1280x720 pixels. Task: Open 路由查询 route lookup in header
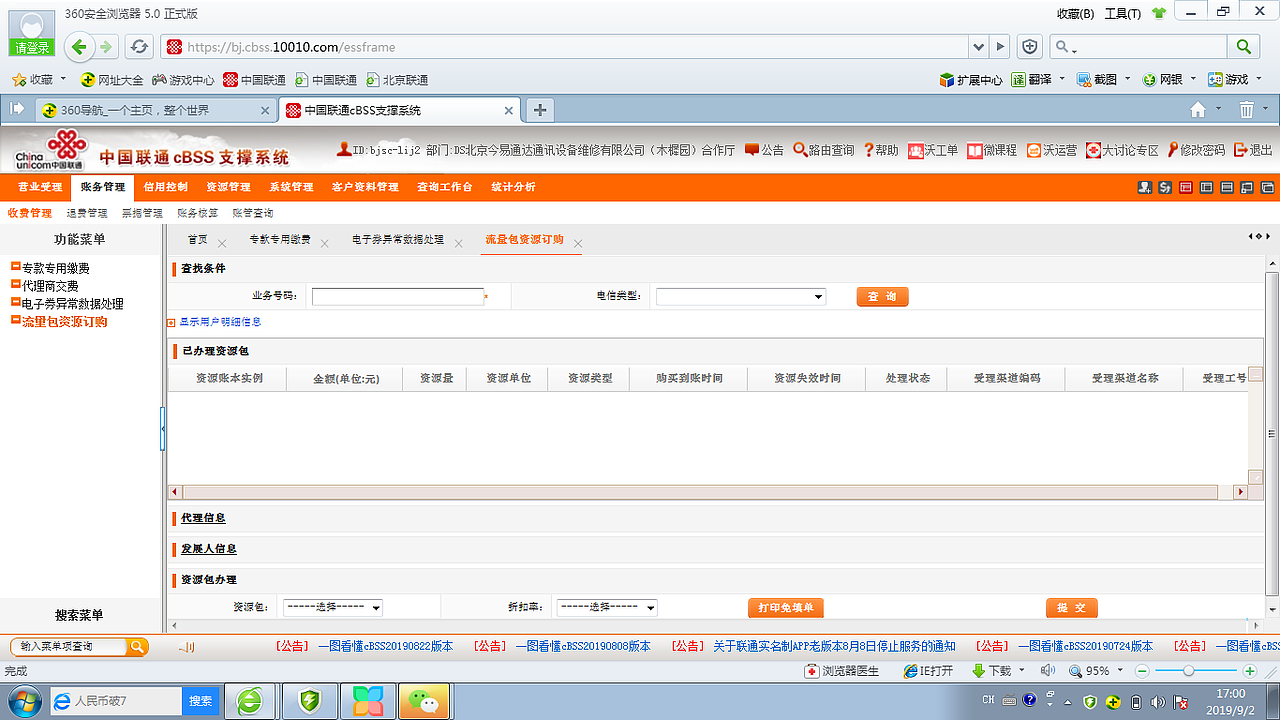pyautogui.click(x=823, y=150)
